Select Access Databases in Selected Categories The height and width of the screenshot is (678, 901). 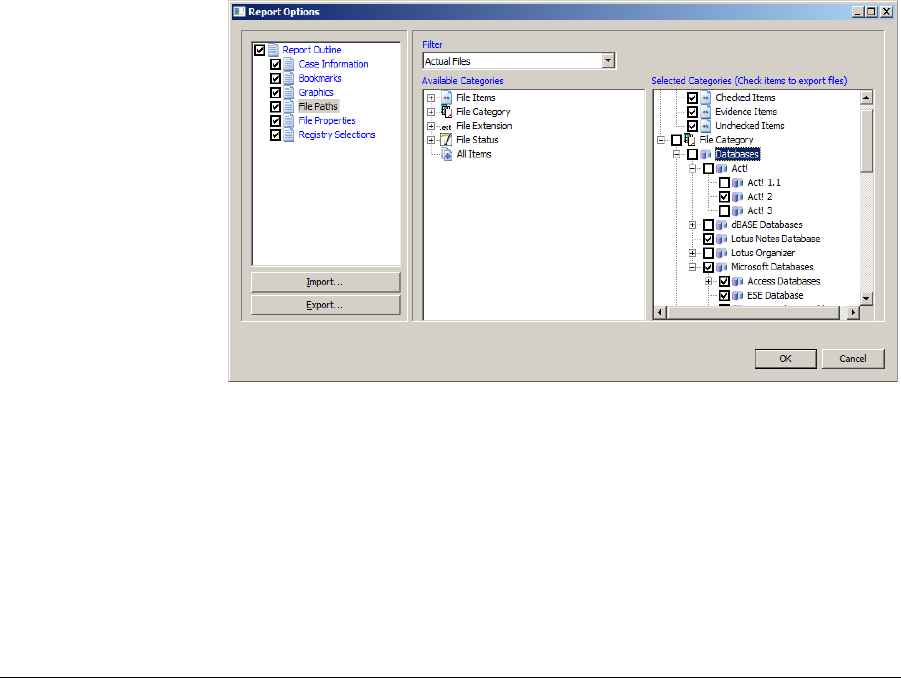coord(784,281)
